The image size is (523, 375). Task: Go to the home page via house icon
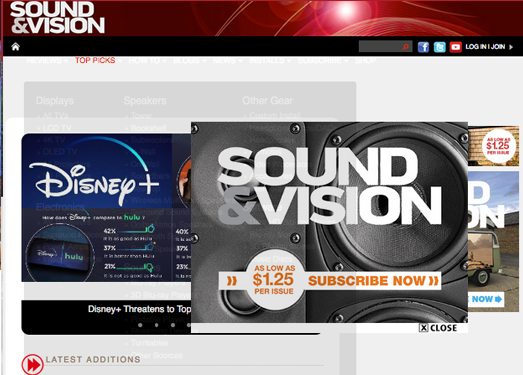(x=15, y=47)
